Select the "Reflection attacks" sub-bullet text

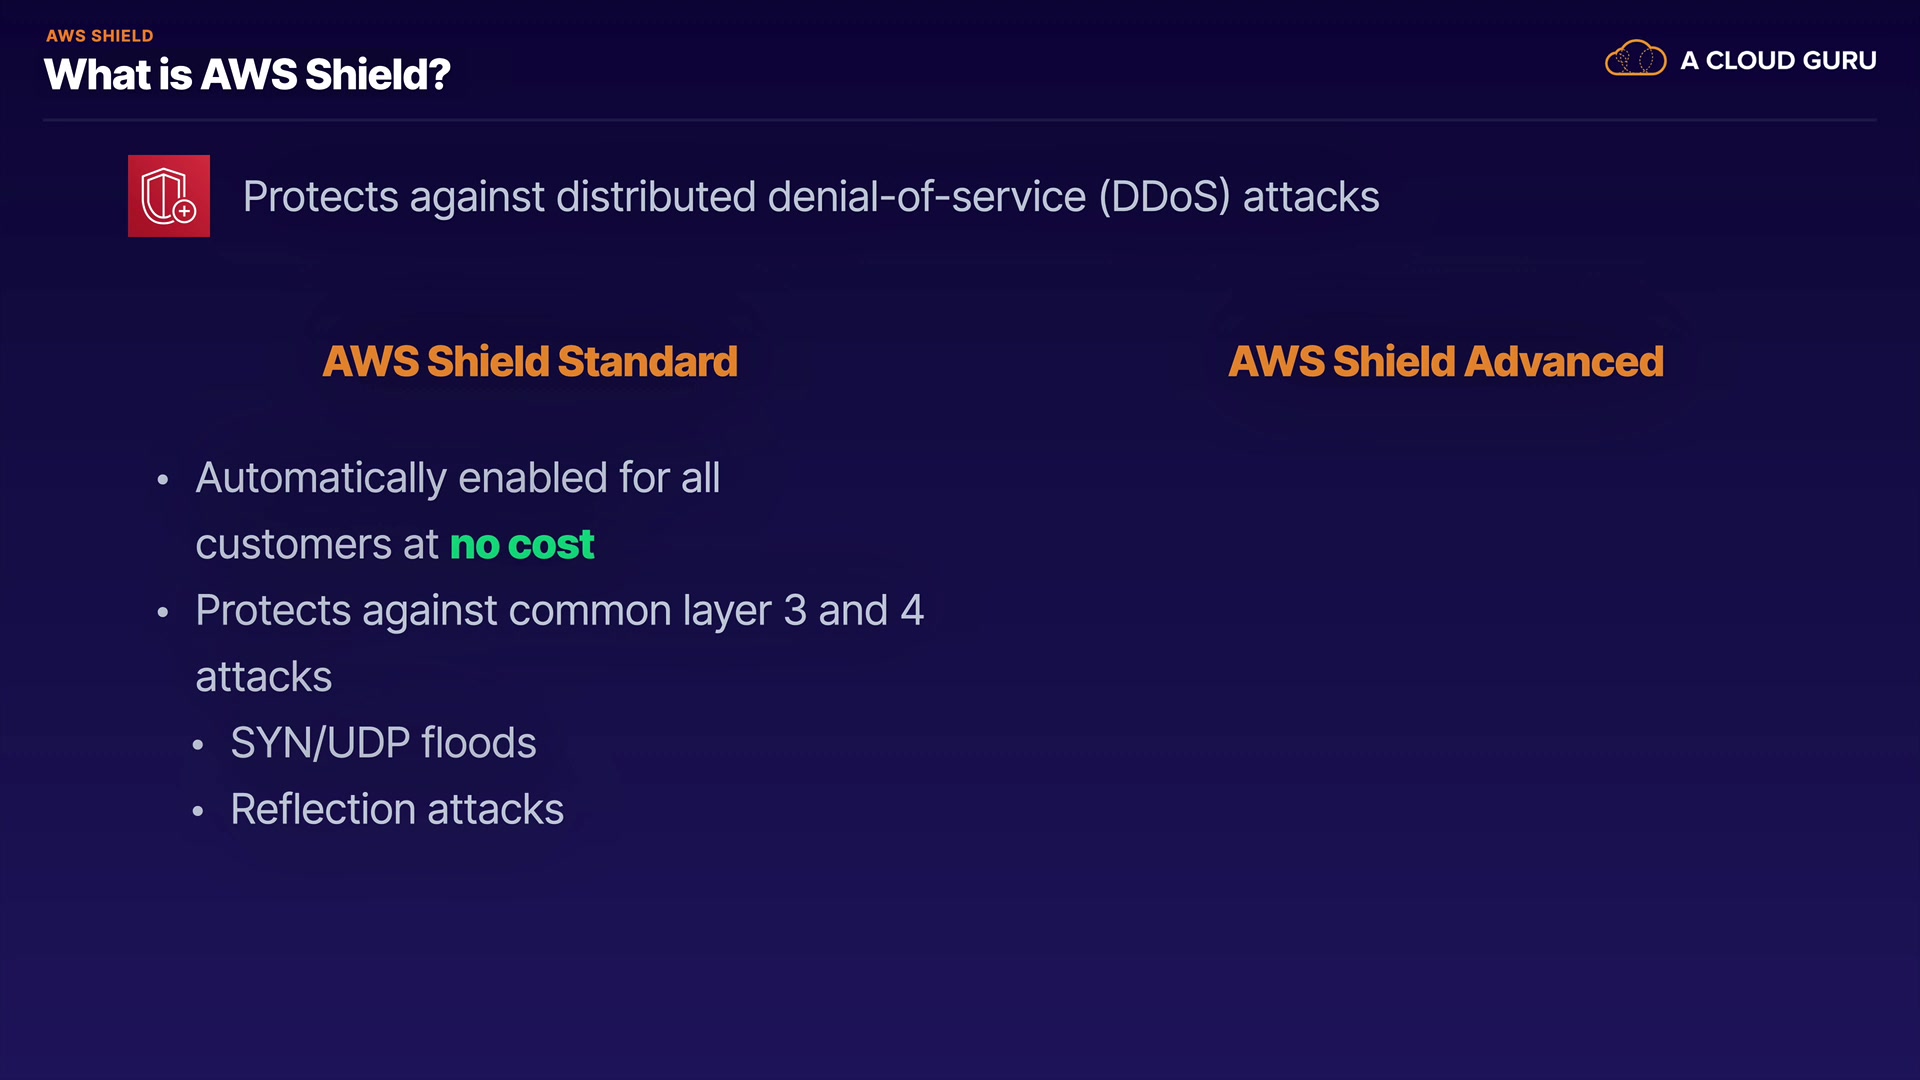[397, 809]
